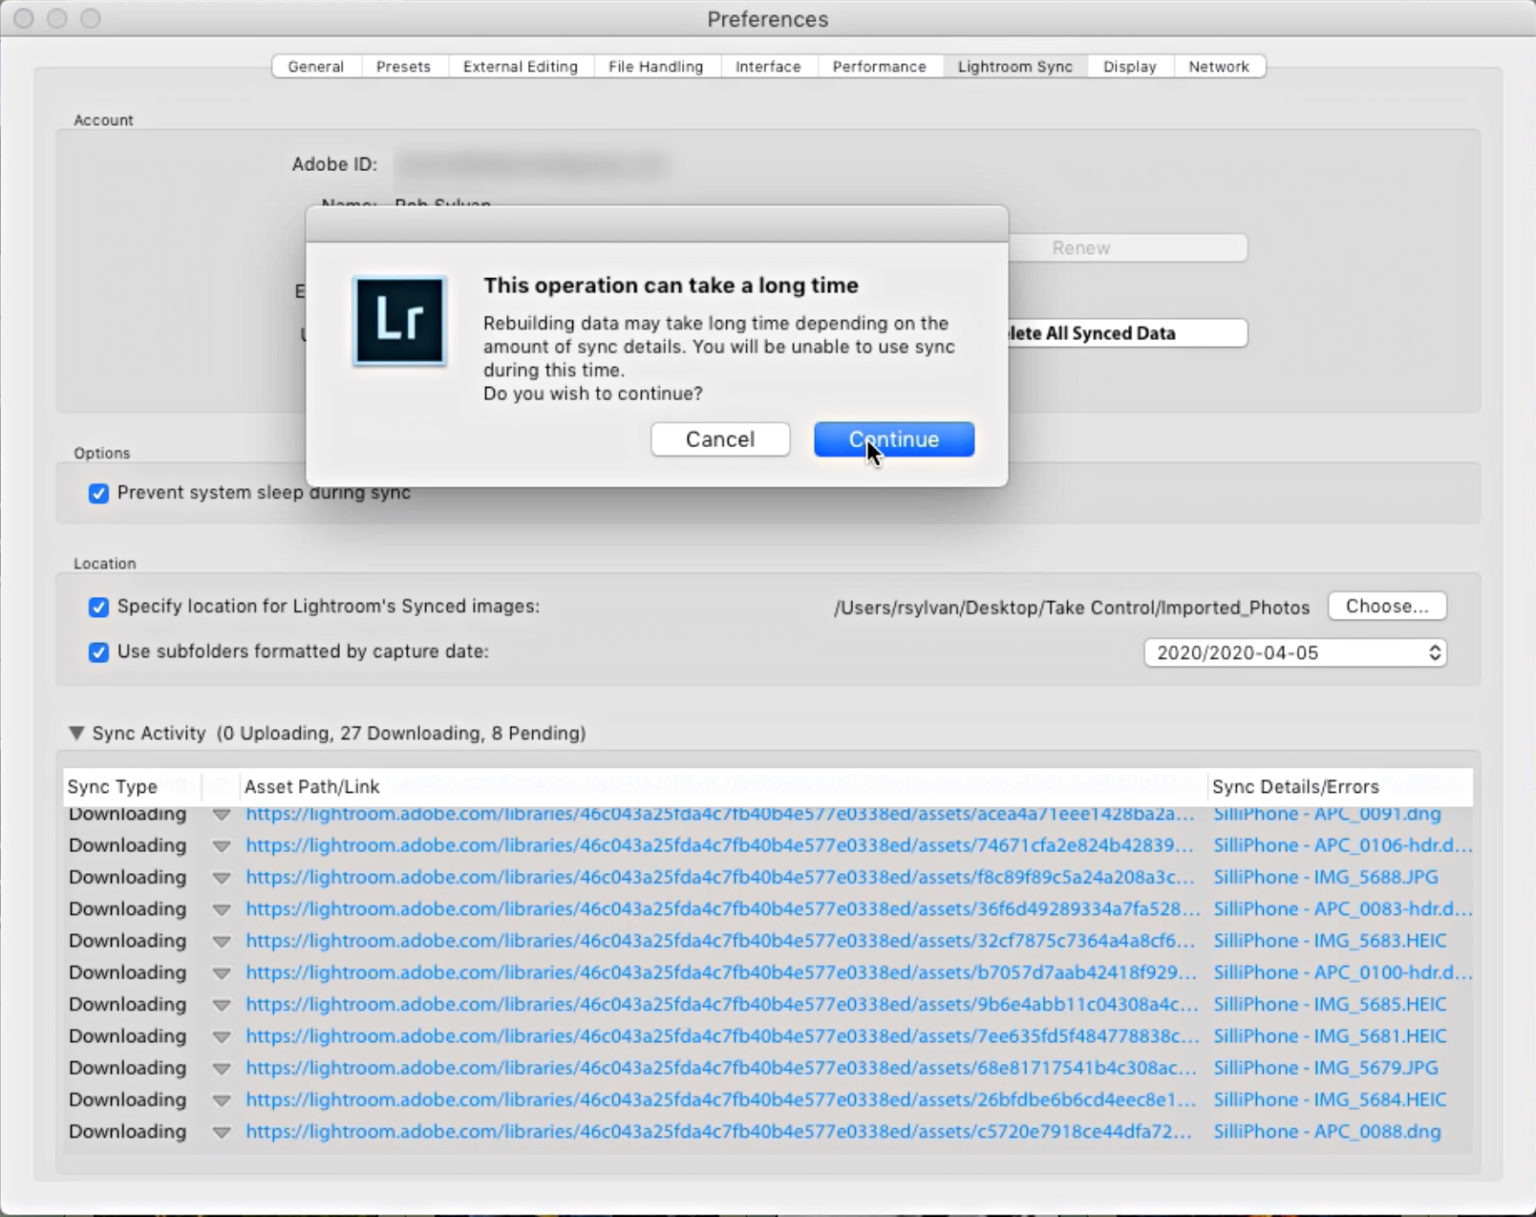
Task: Collapse the Sync Activity section
Action: [x=76, y=733]
